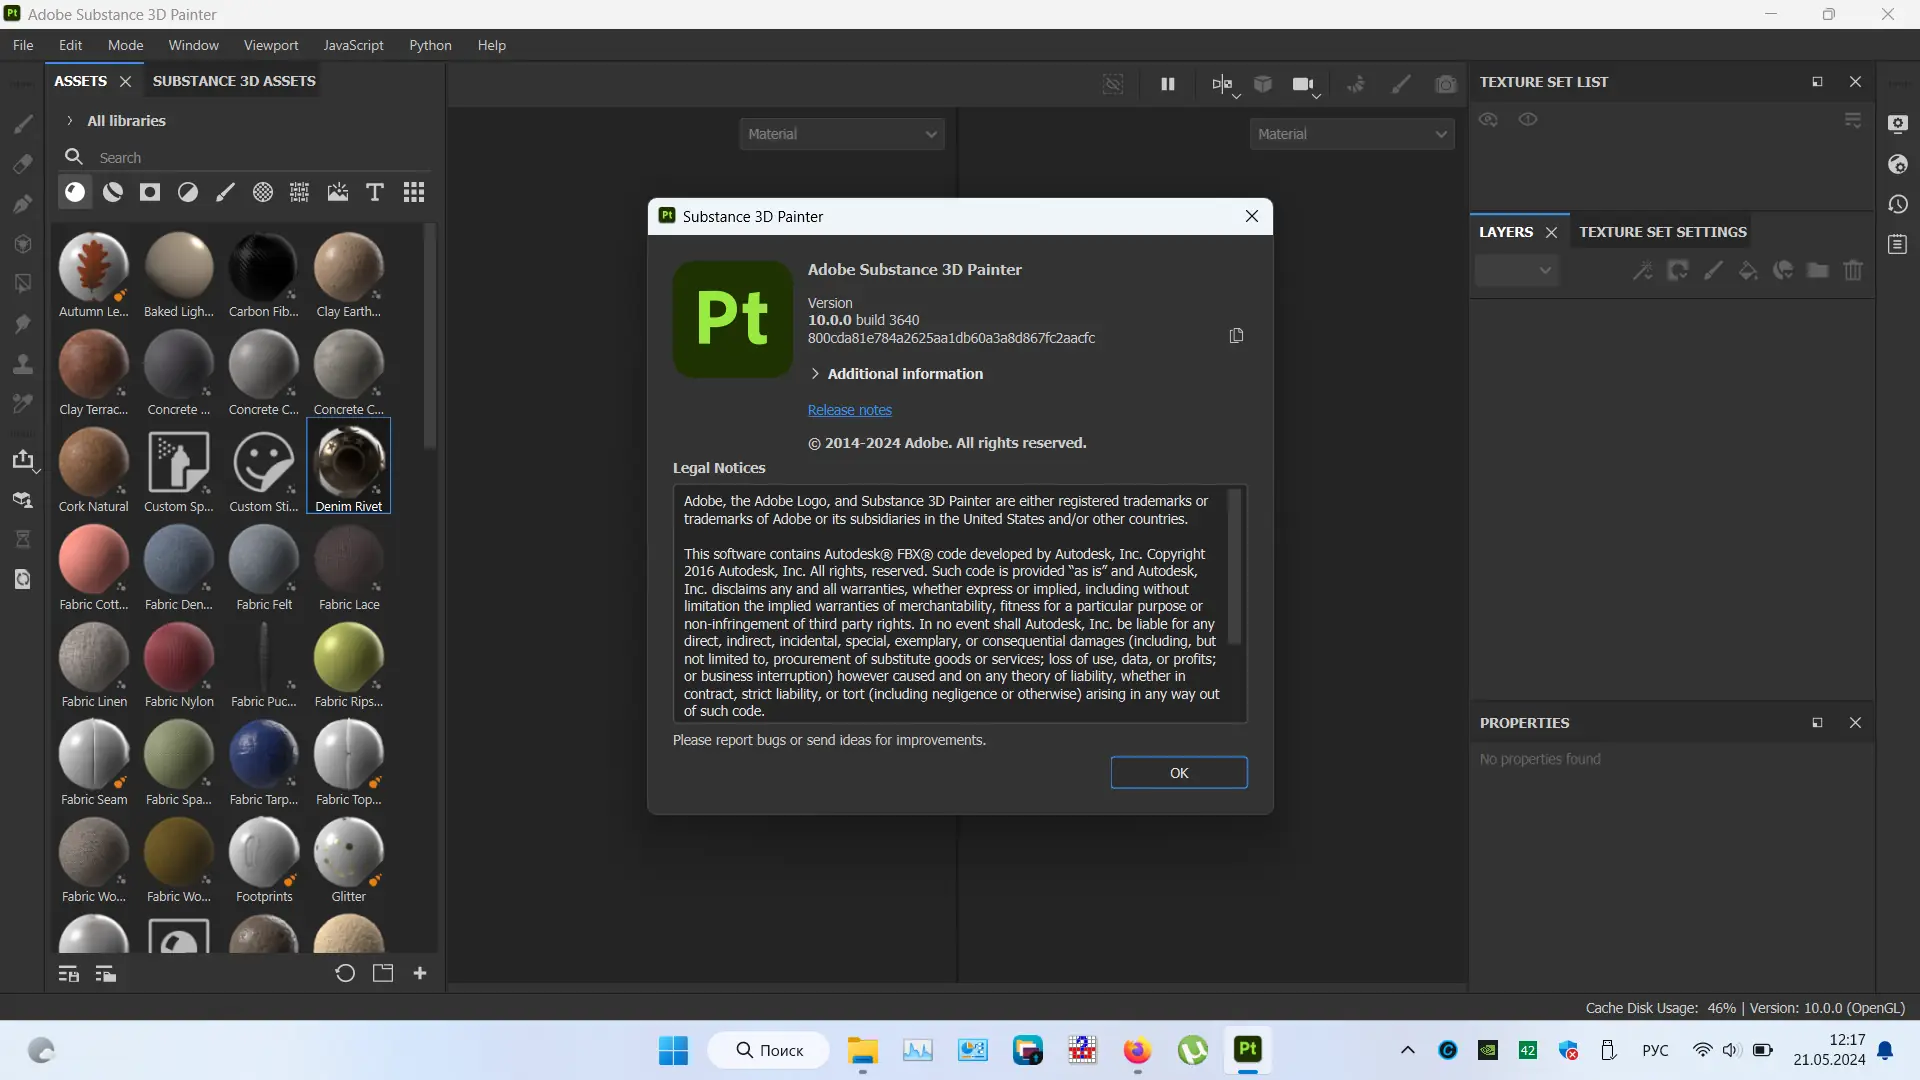Open the Material dropdown above the viewport

(842, 133)
